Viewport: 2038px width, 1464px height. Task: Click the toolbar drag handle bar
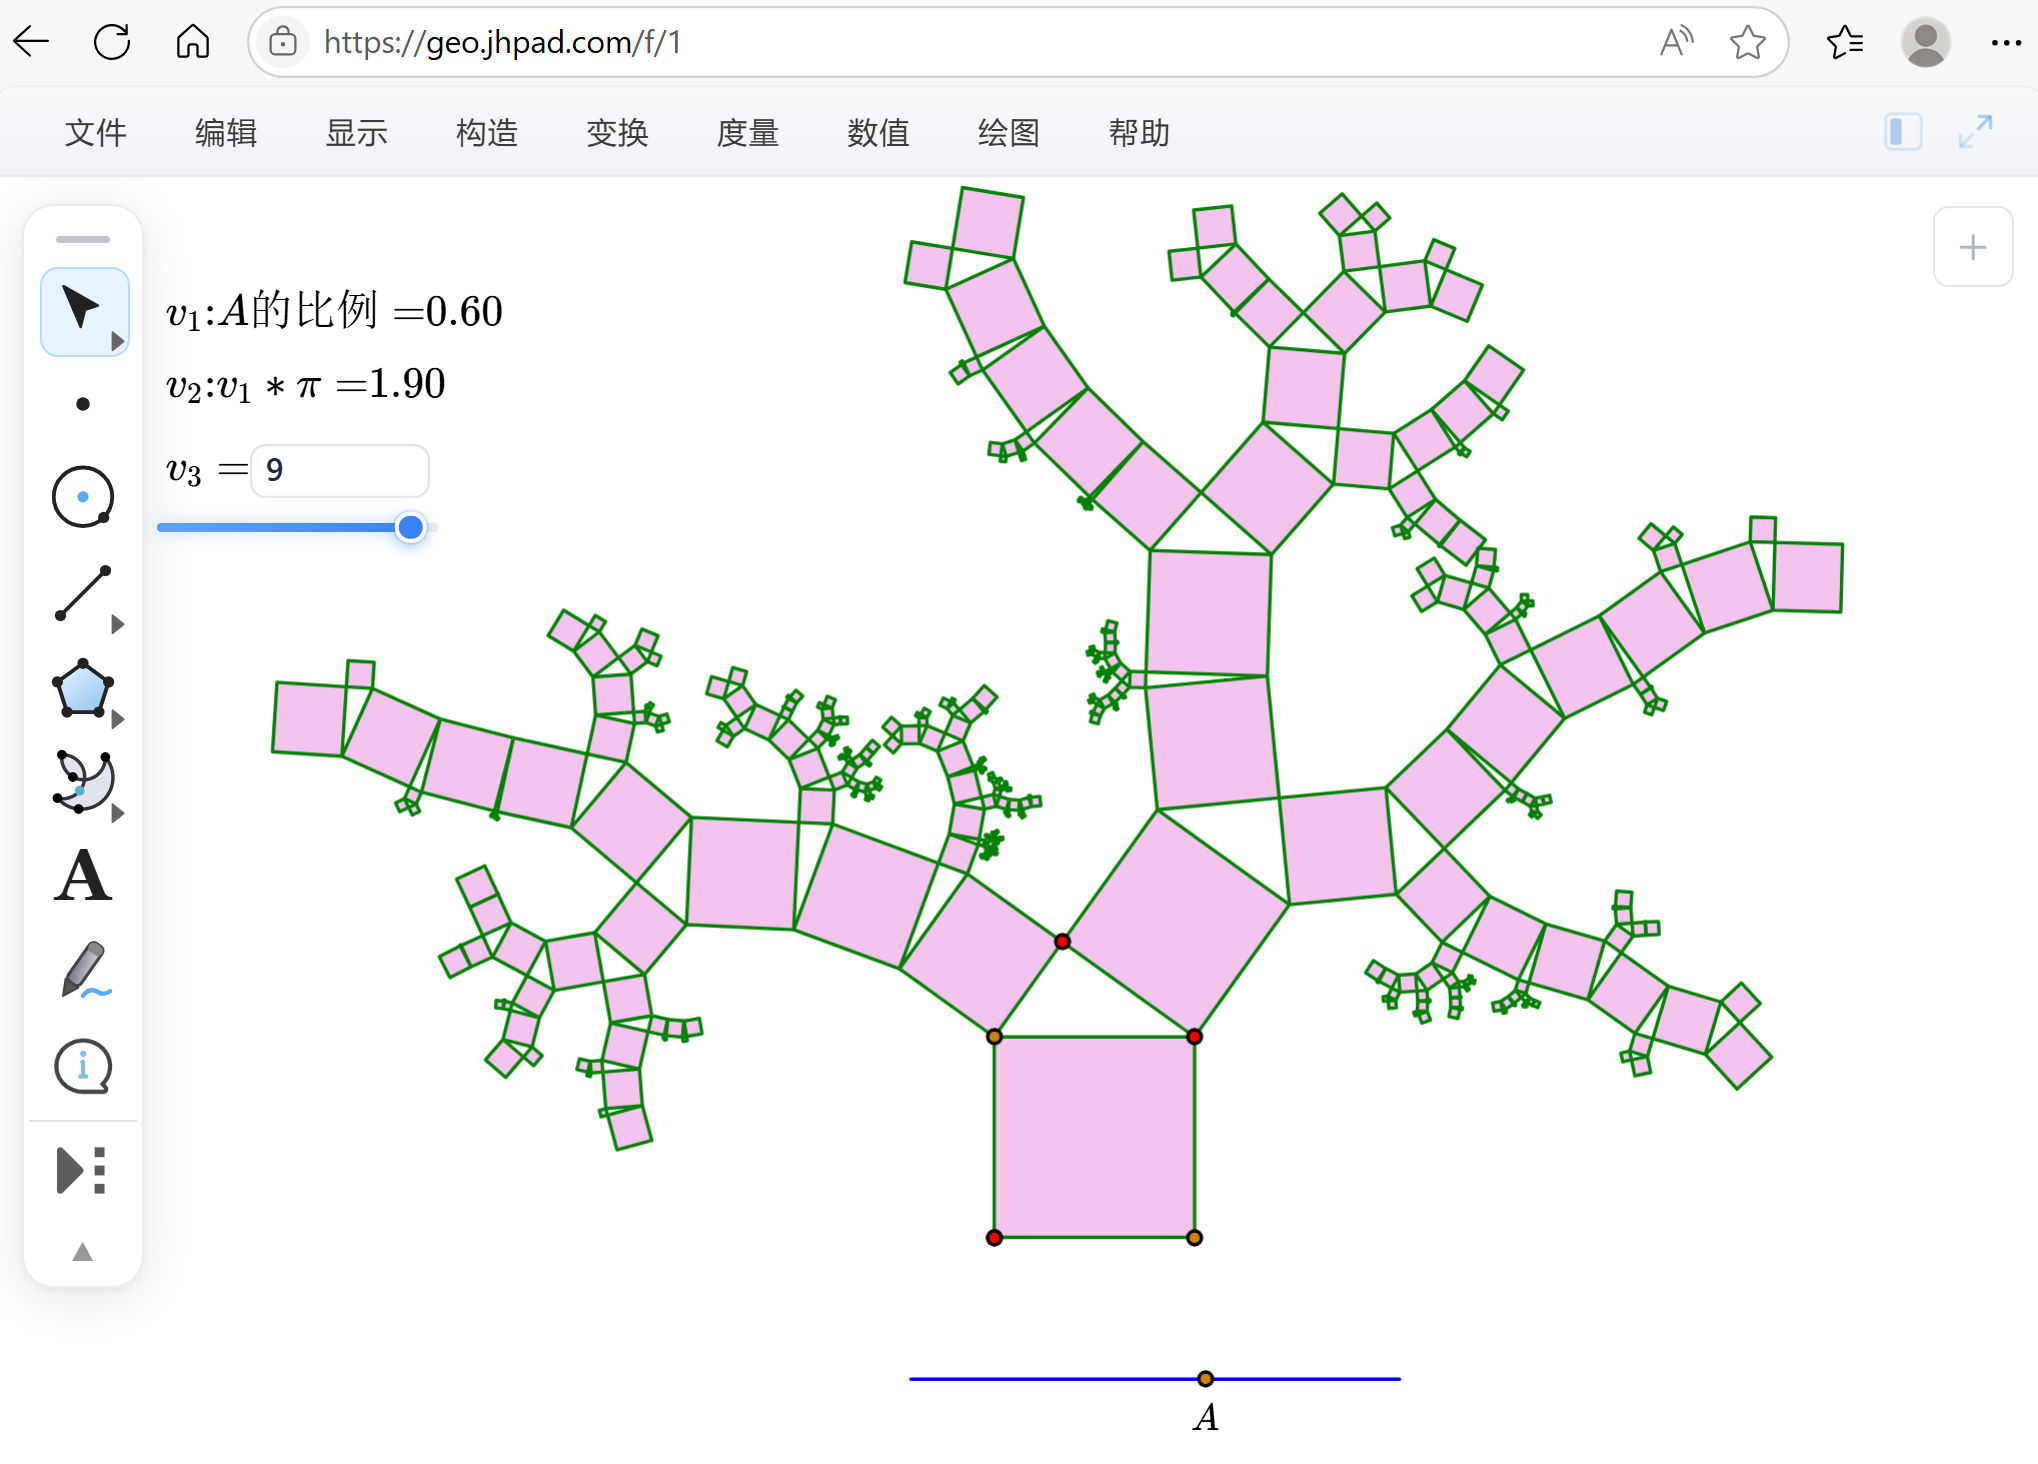[83, 239]
